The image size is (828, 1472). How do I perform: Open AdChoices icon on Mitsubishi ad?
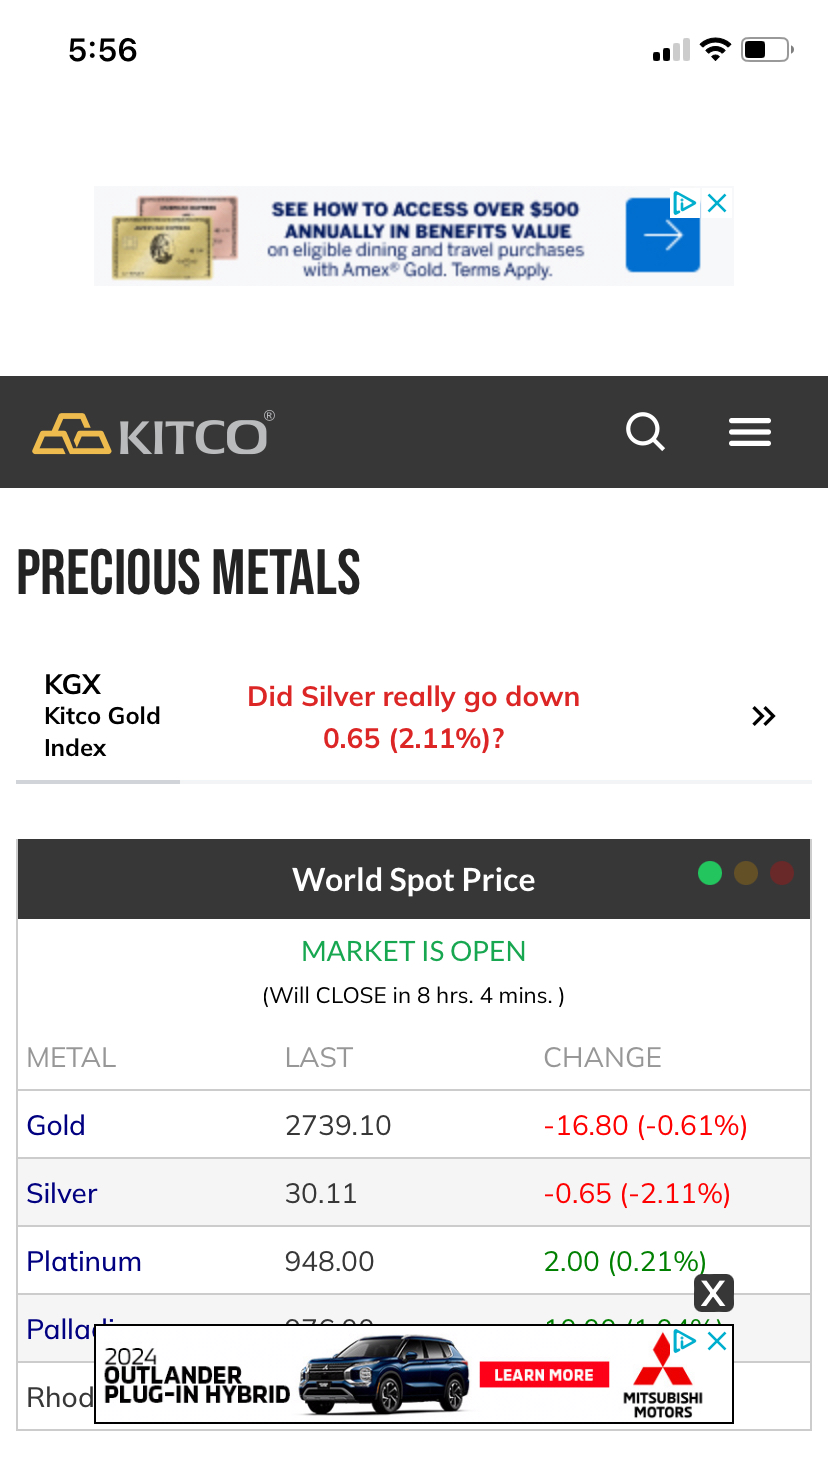[685, 1341]
